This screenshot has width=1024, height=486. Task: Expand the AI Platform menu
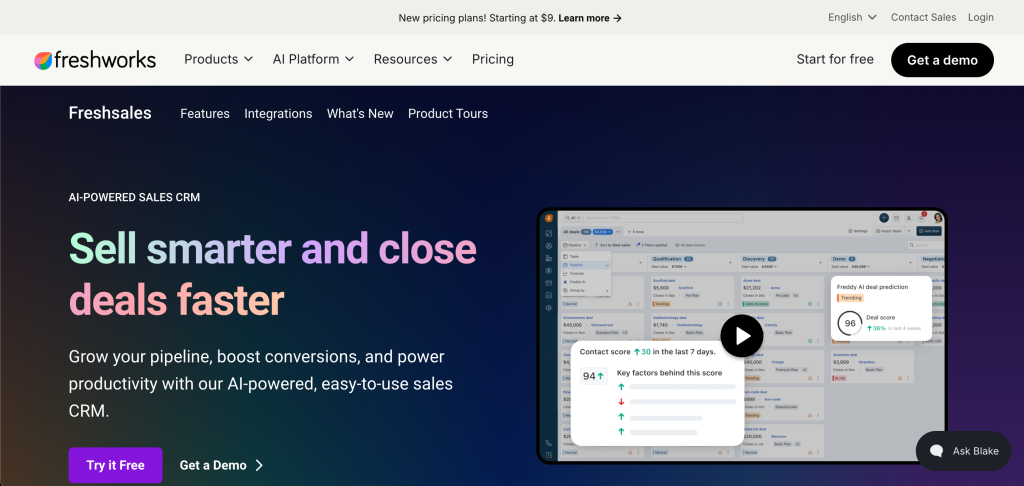tap(313, 59)
